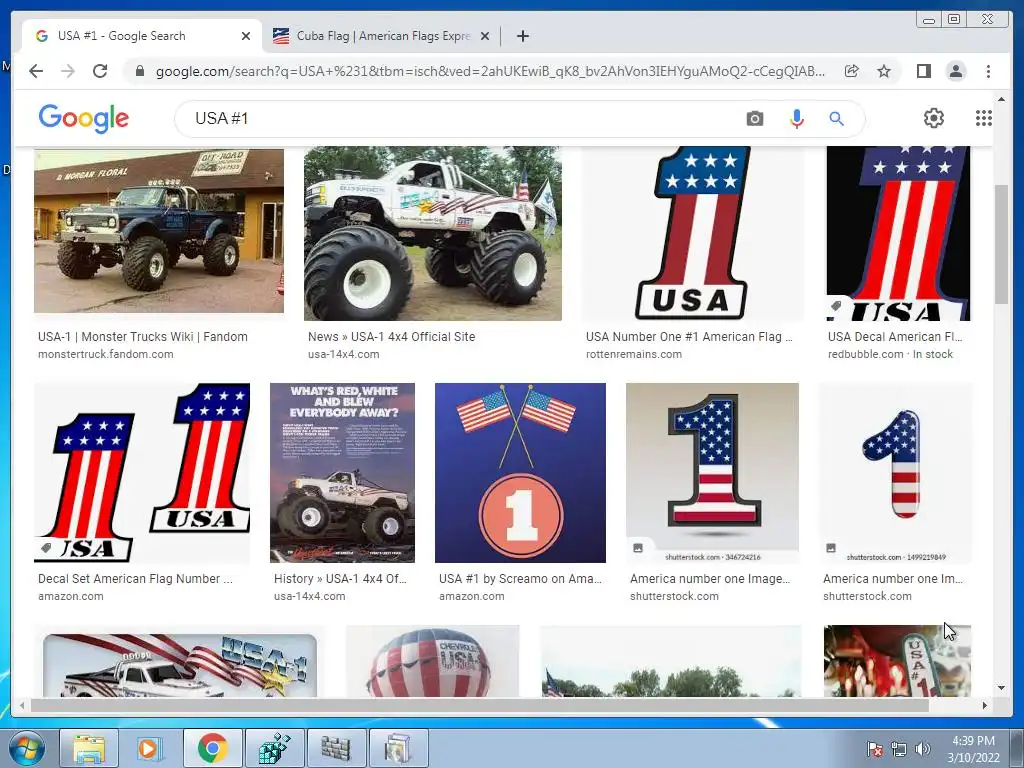Click the horizontal scrollbar right arrow
This screenshot has height=768, width=1024.
pos(984,705)
